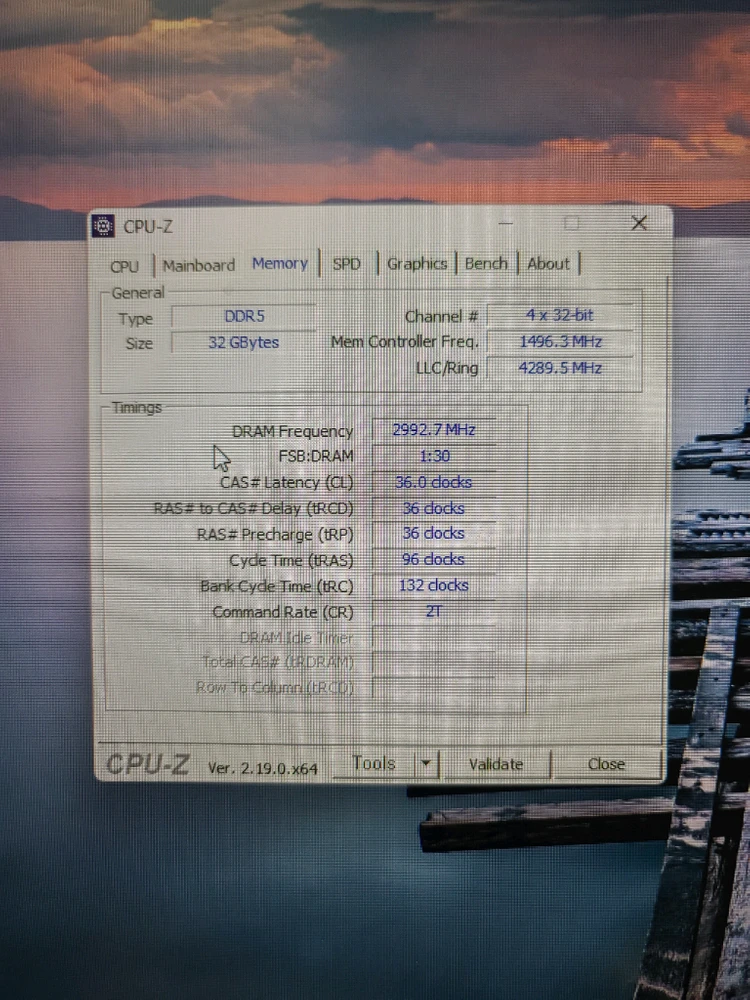Go to the About tab

(548, 263)
